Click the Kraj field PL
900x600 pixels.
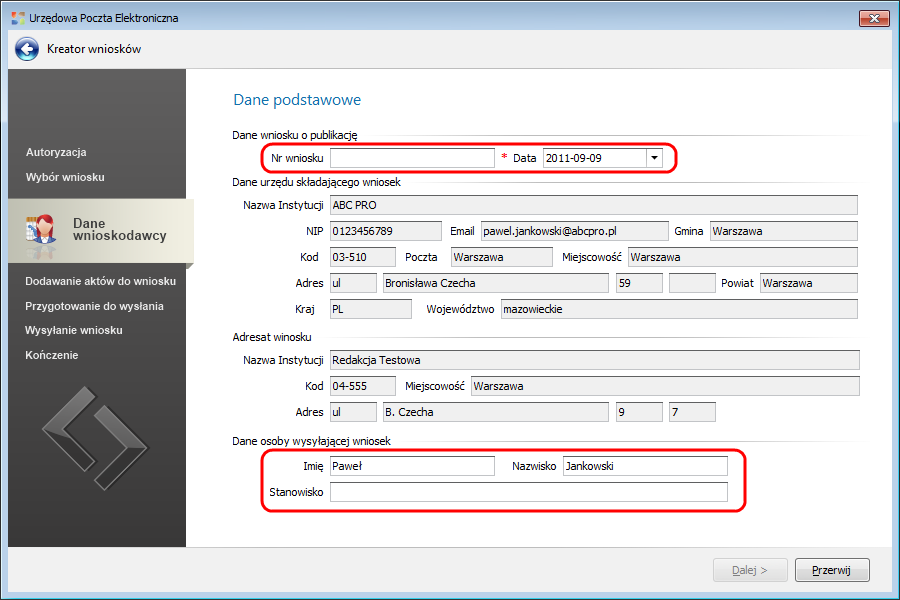click(x=371, y=309)
